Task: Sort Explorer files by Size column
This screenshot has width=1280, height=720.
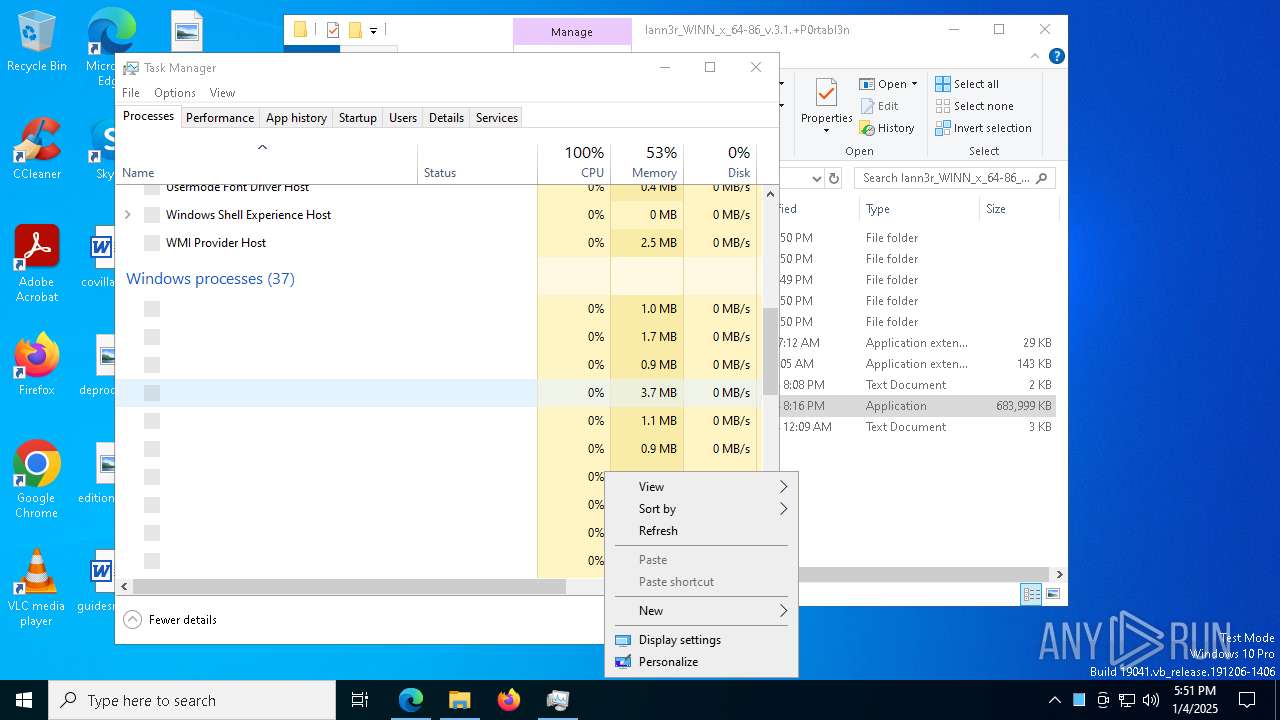Action: click(1017, 209)
